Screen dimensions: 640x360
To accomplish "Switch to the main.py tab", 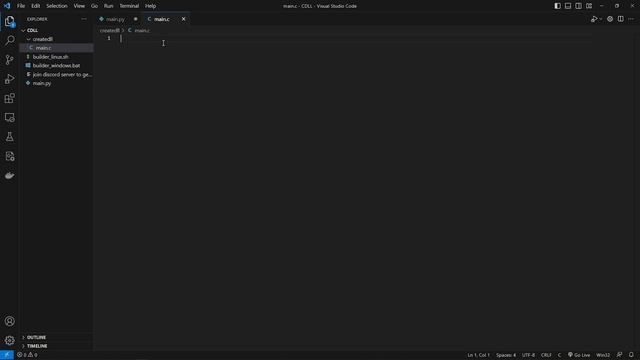I will click(116, 19).
